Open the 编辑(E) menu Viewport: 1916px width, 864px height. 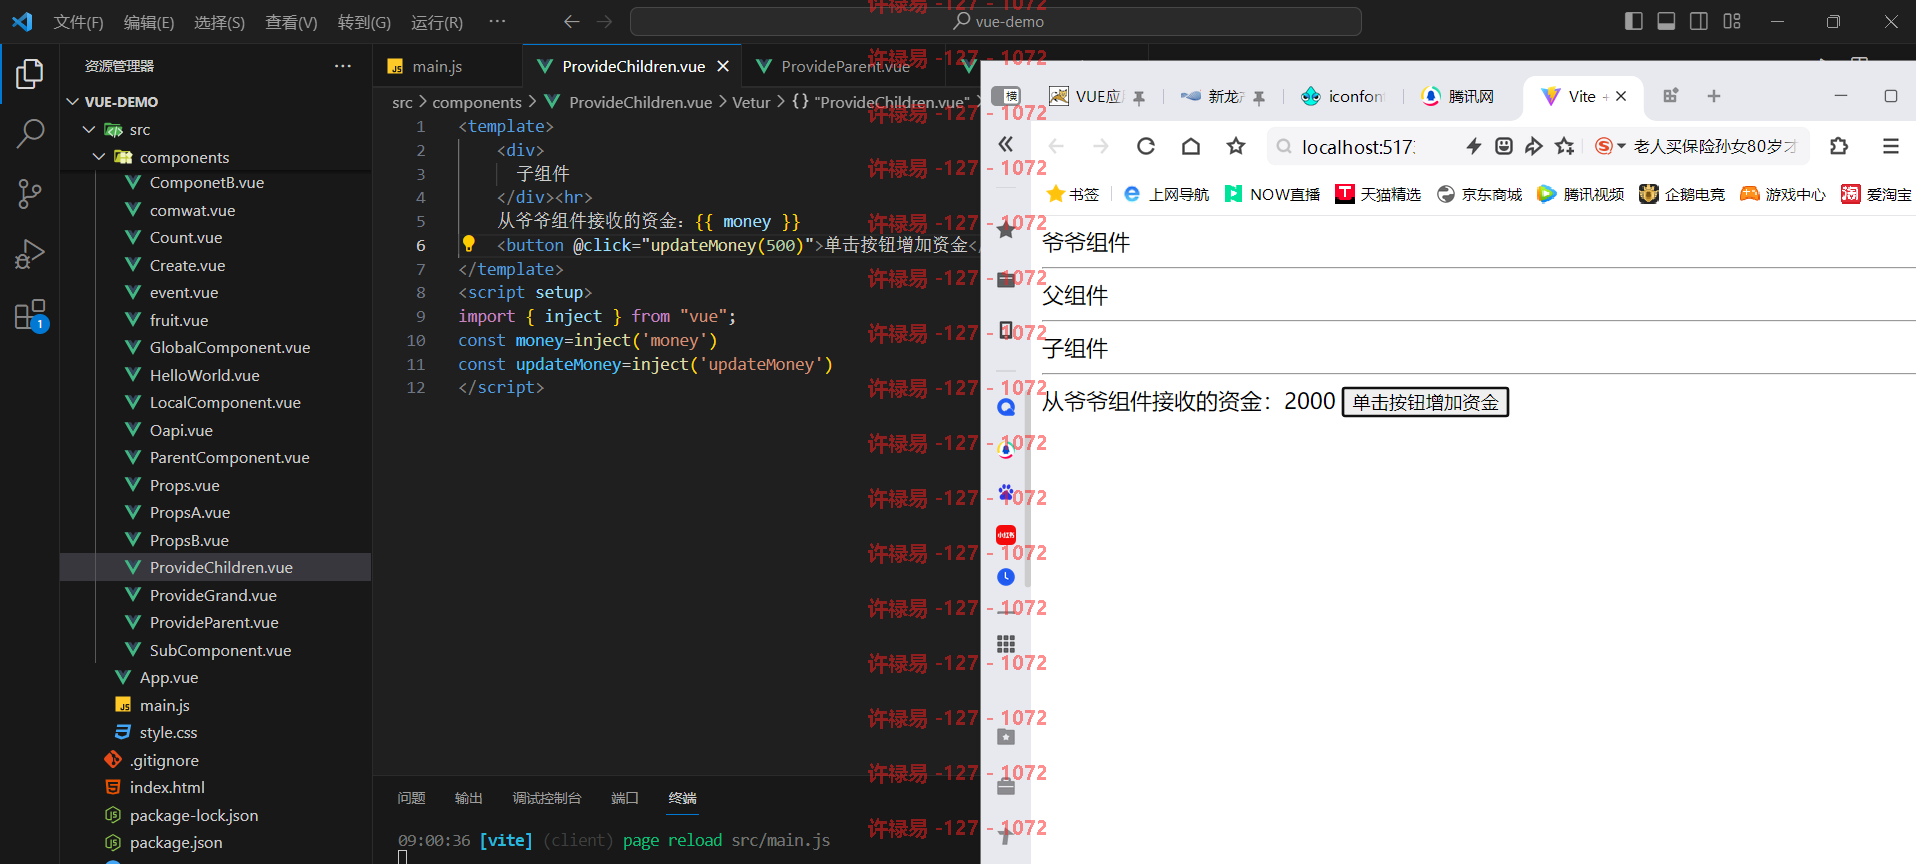(149, 22)
